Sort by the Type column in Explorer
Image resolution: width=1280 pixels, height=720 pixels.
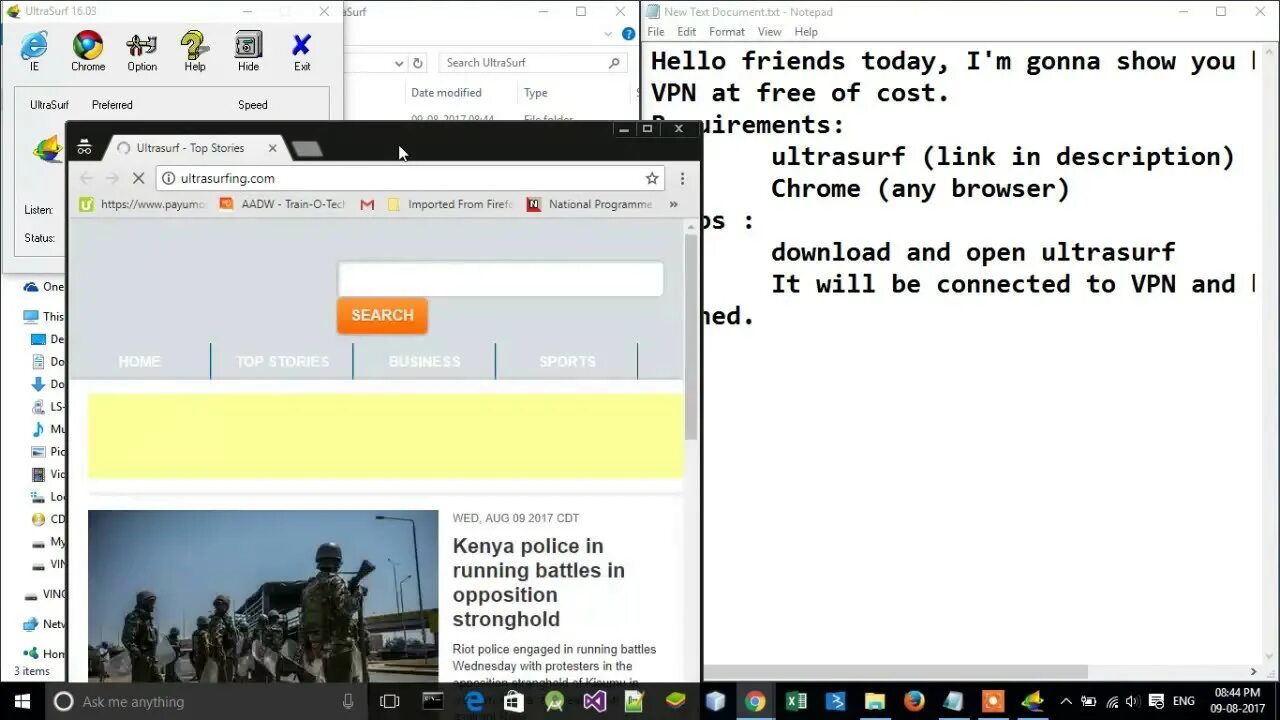click(x=536, y=93)
